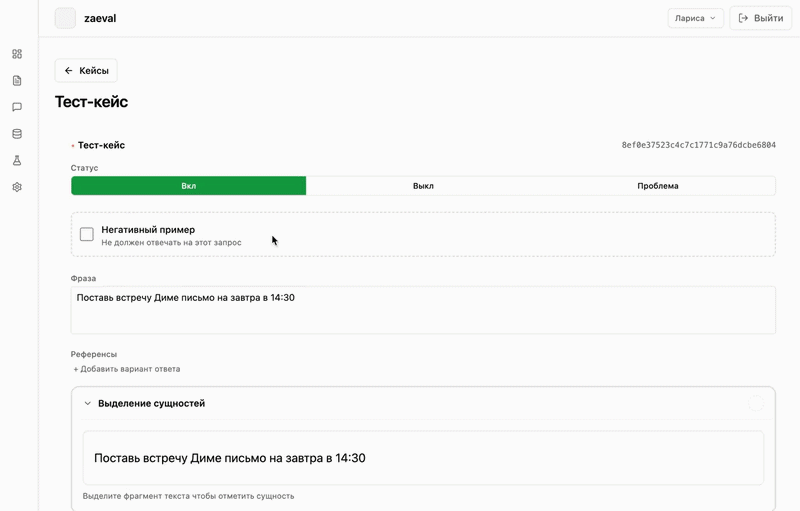Click the zaeval logo placeholder
800x511 pixels.
65,18
